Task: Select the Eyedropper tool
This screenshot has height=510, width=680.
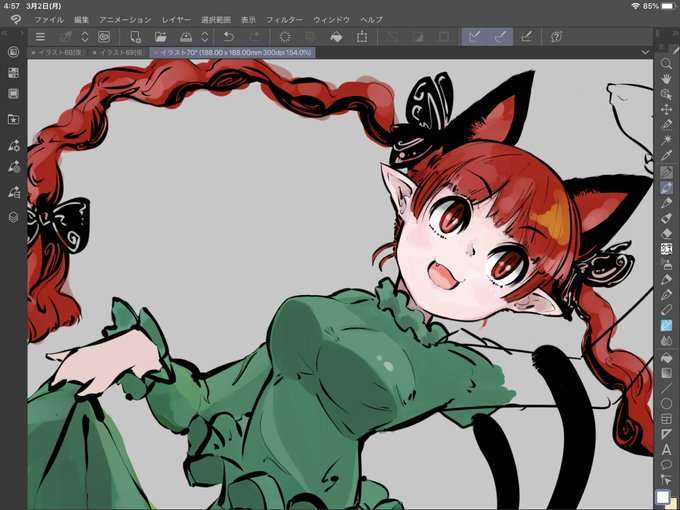Action: (666, 155)
